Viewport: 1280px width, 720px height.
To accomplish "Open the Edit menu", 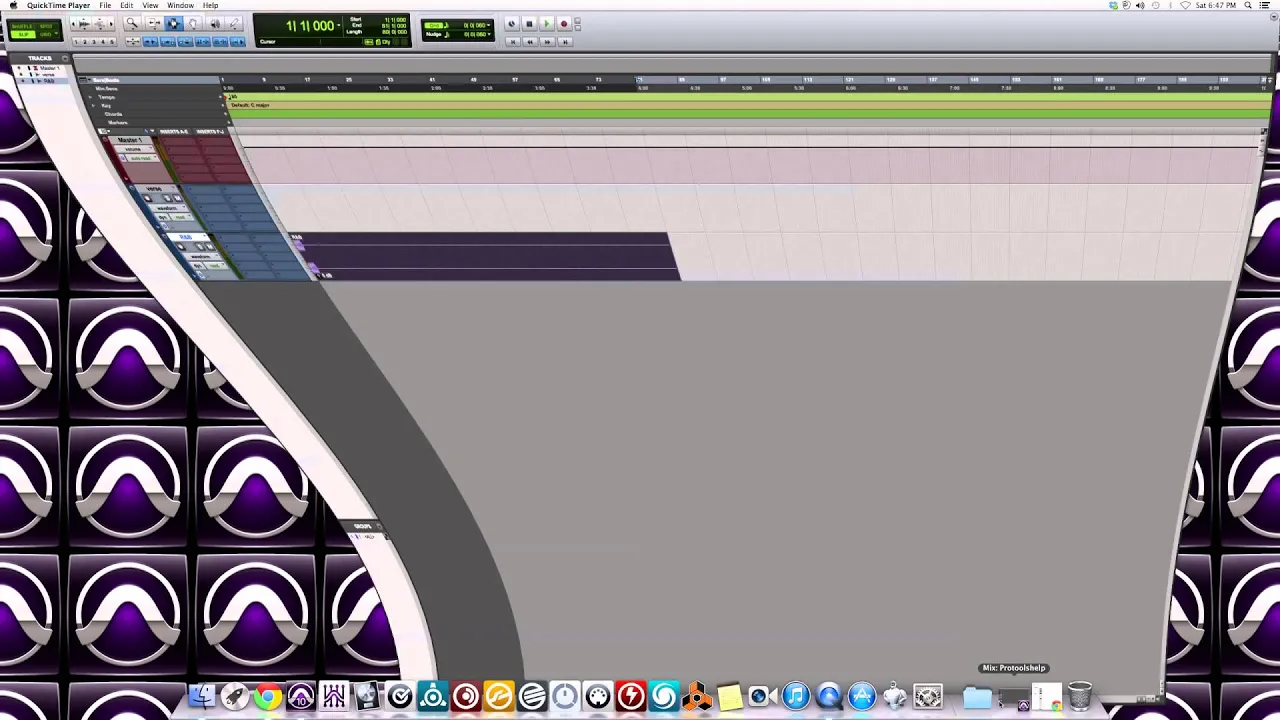I will tap(127, 5).
